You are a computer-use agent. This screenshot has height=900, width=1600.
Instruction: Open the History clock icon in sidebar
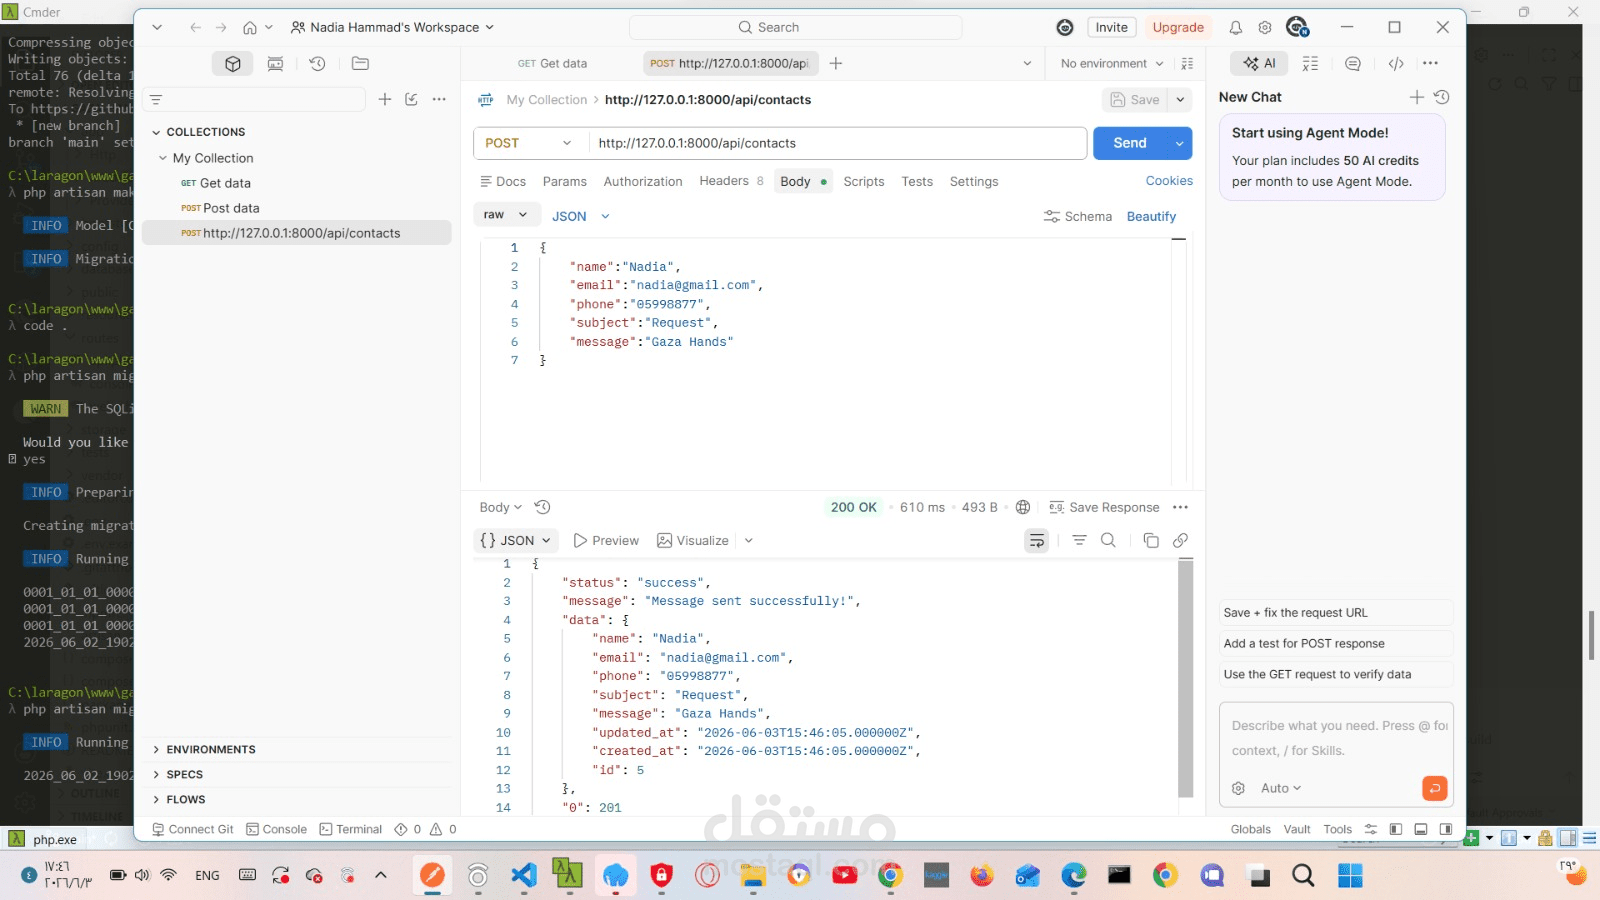pos(317,64)
